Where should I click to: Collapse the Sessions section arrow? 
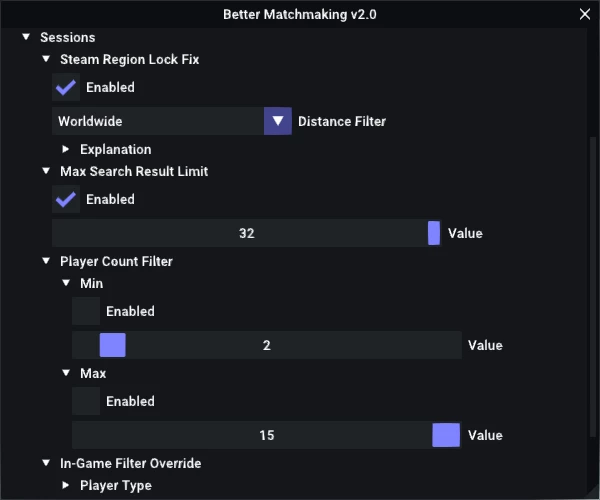click(x=26, y=37)
